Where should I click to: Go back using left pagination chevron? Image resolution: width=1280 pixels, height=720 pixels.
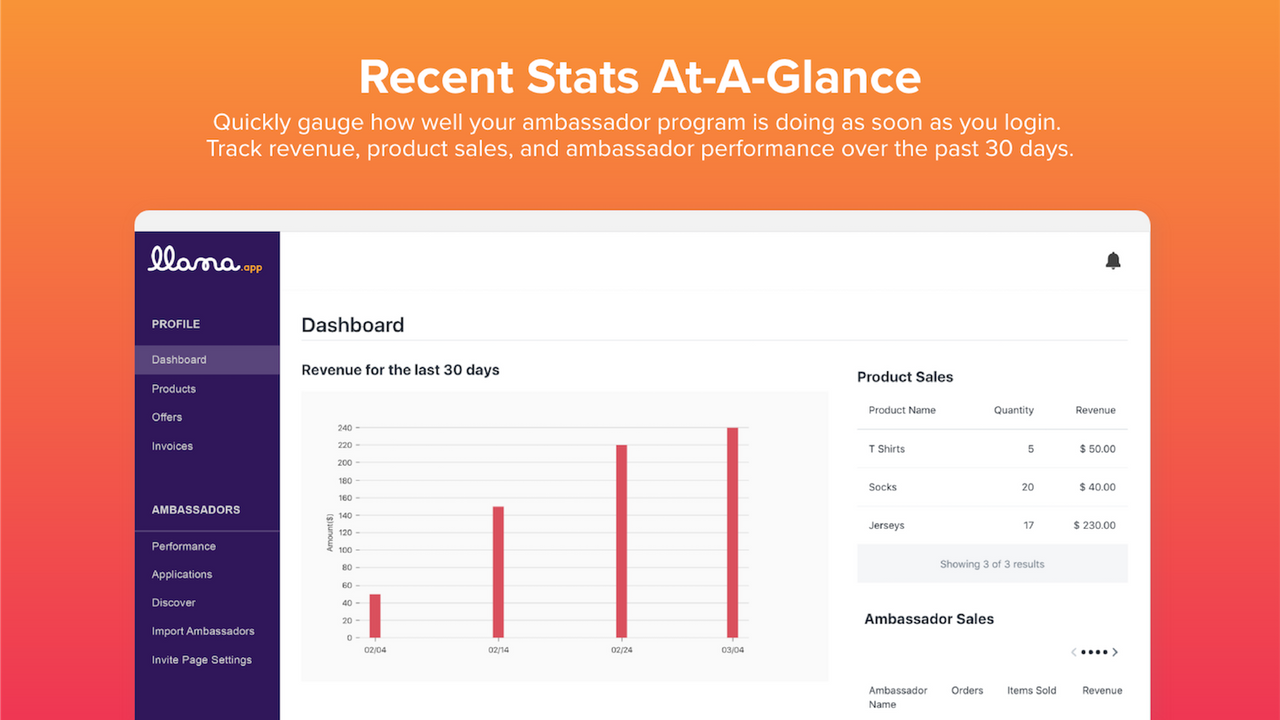point(1074,651)
